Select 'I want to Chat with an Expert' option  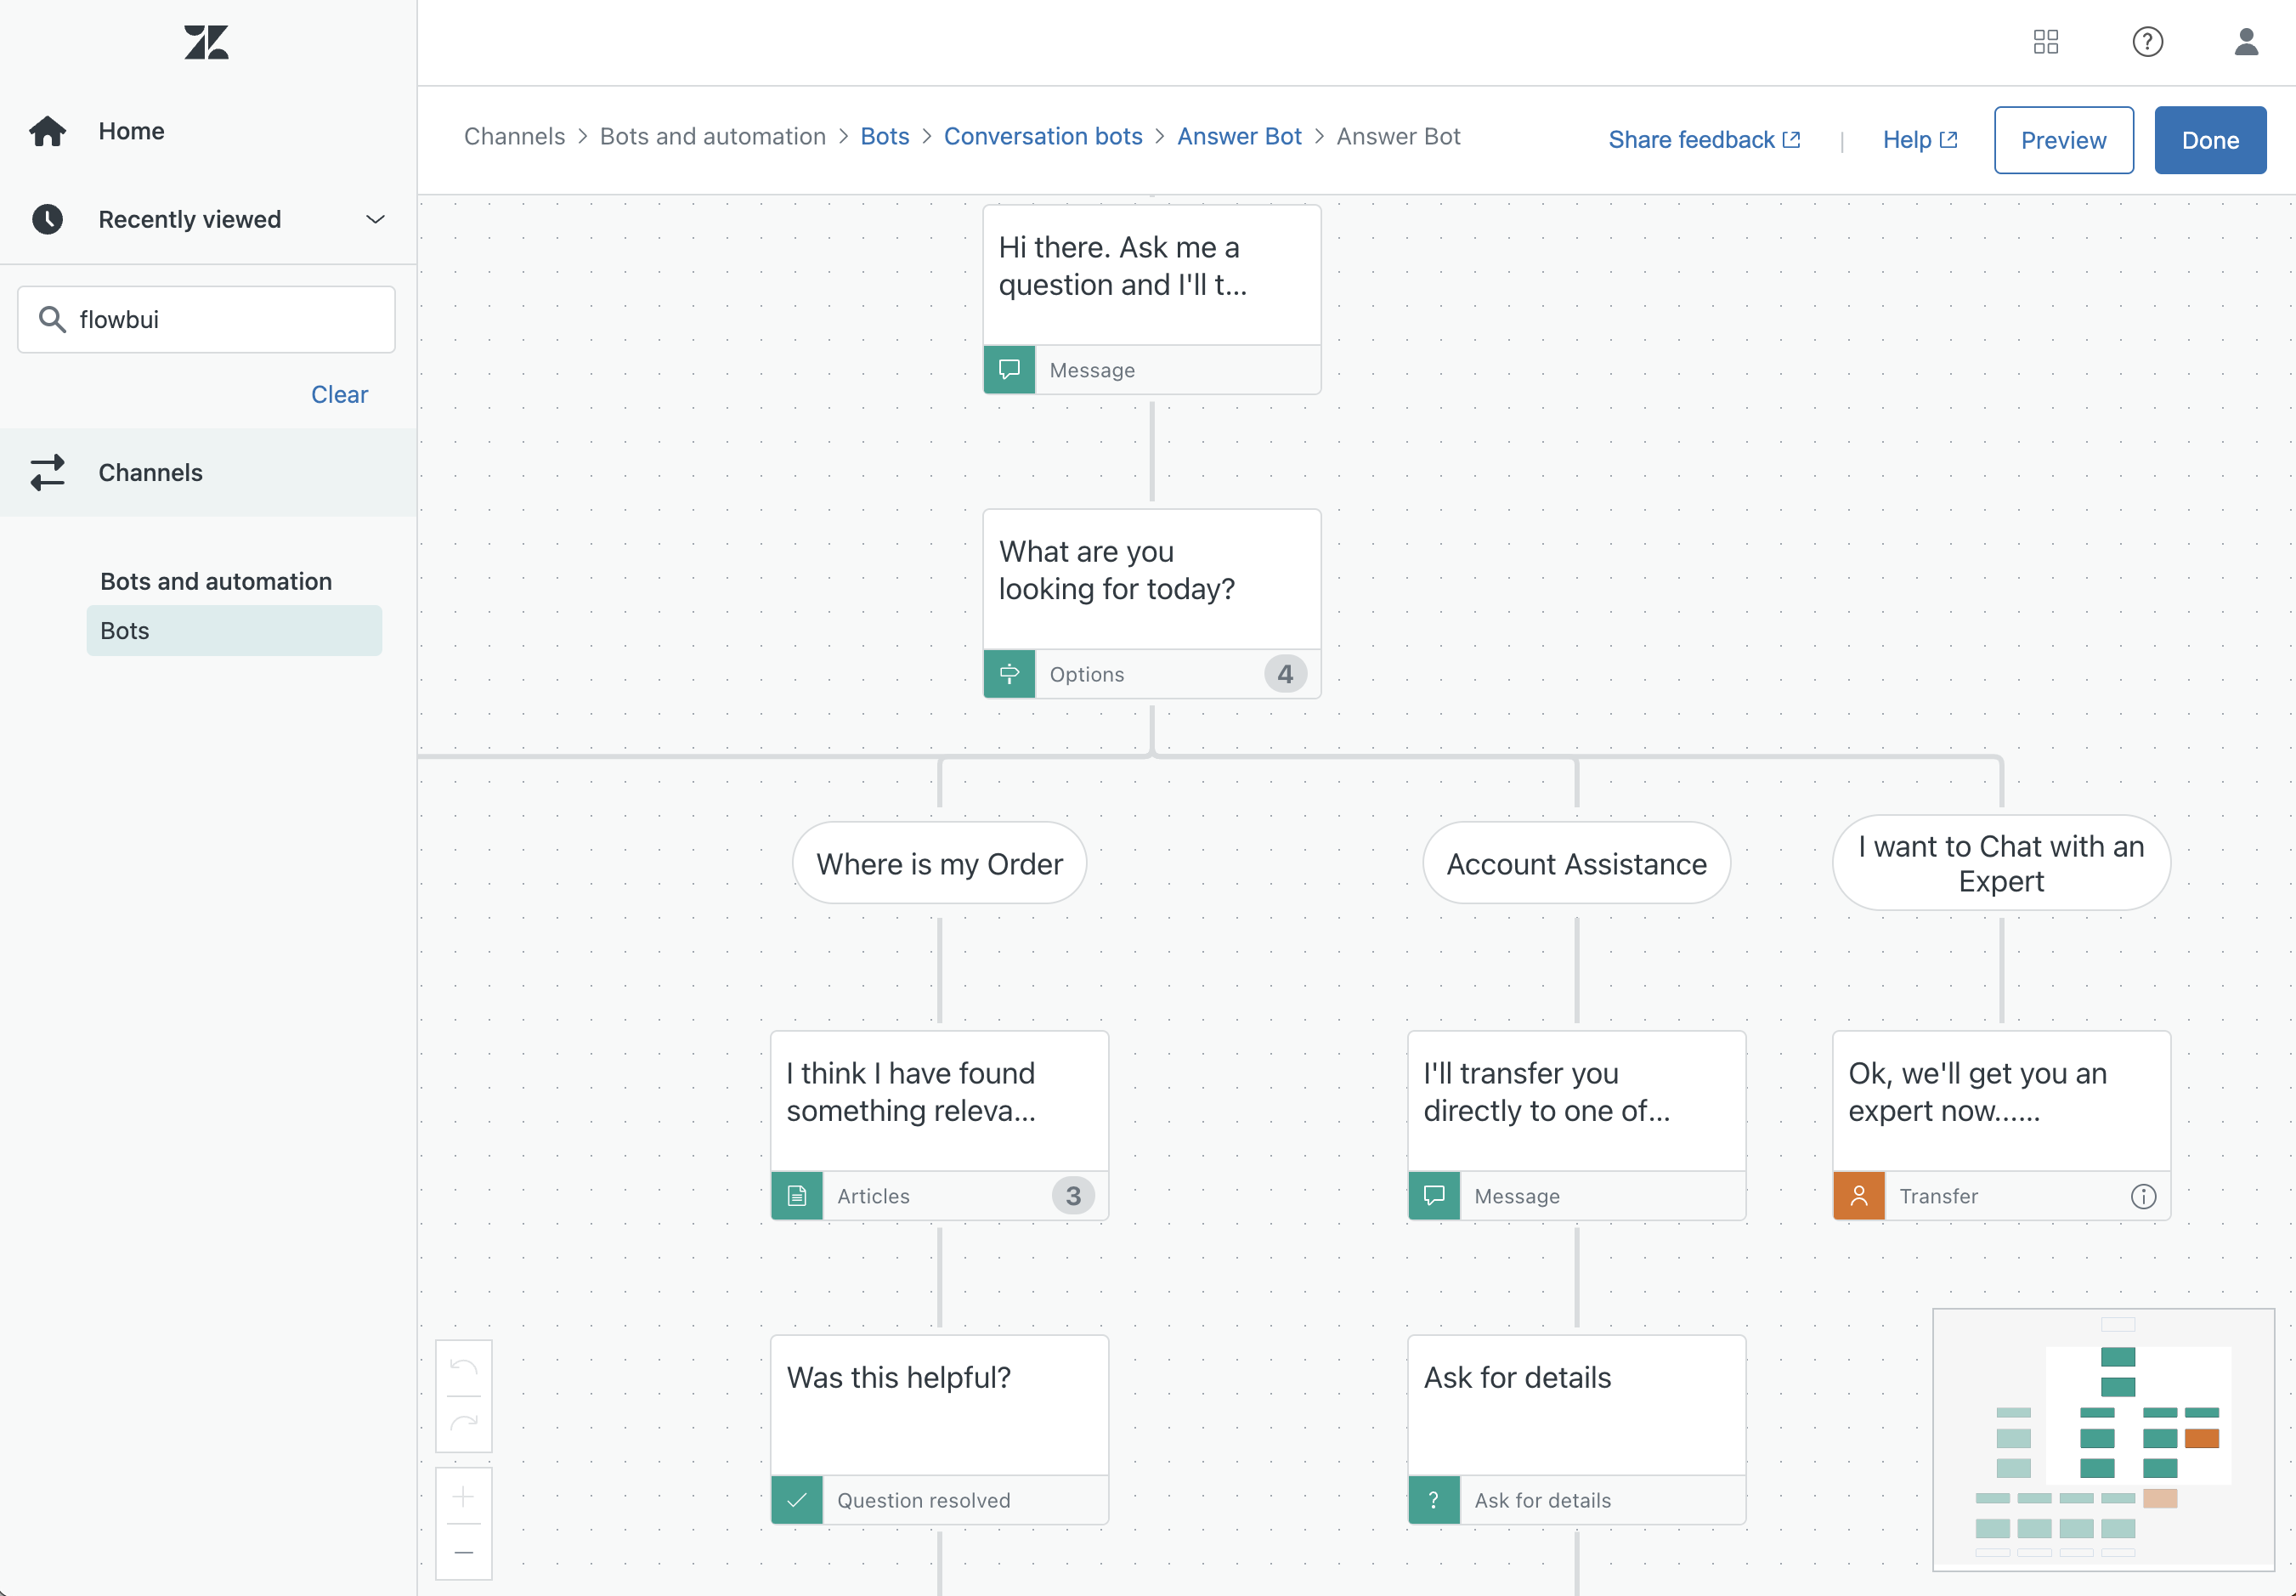pyautogui.click(x=2001, y=863)
